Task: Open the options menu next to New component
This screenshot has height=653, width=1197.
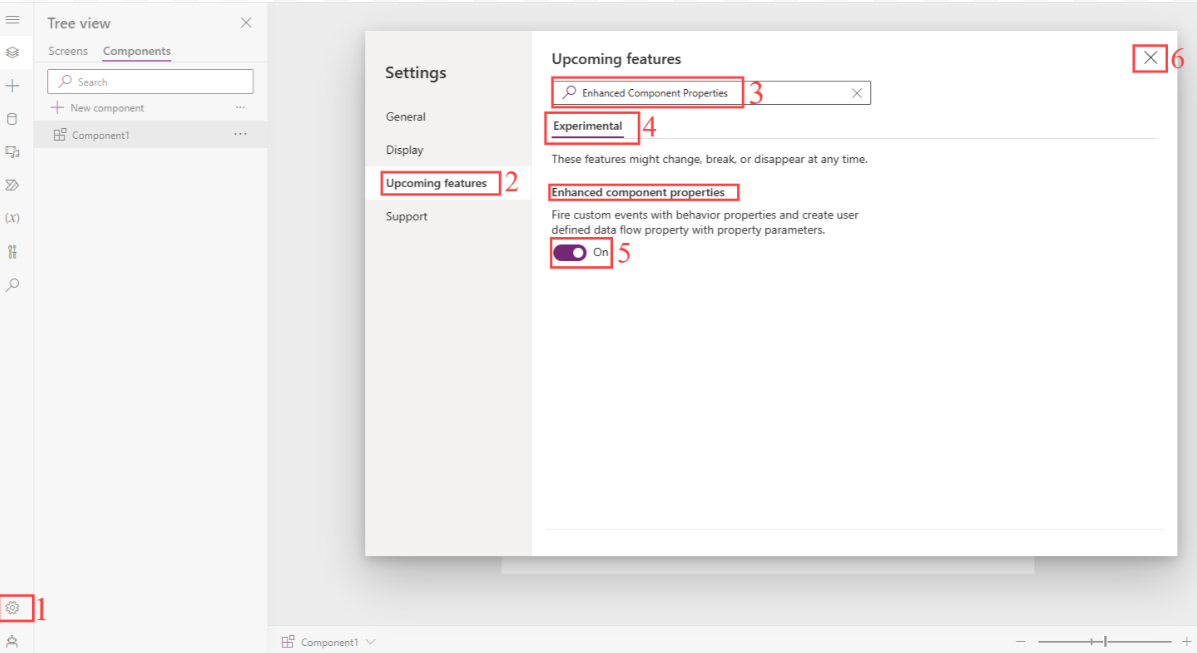Action: pyautogui.click(x=239, y=107)
